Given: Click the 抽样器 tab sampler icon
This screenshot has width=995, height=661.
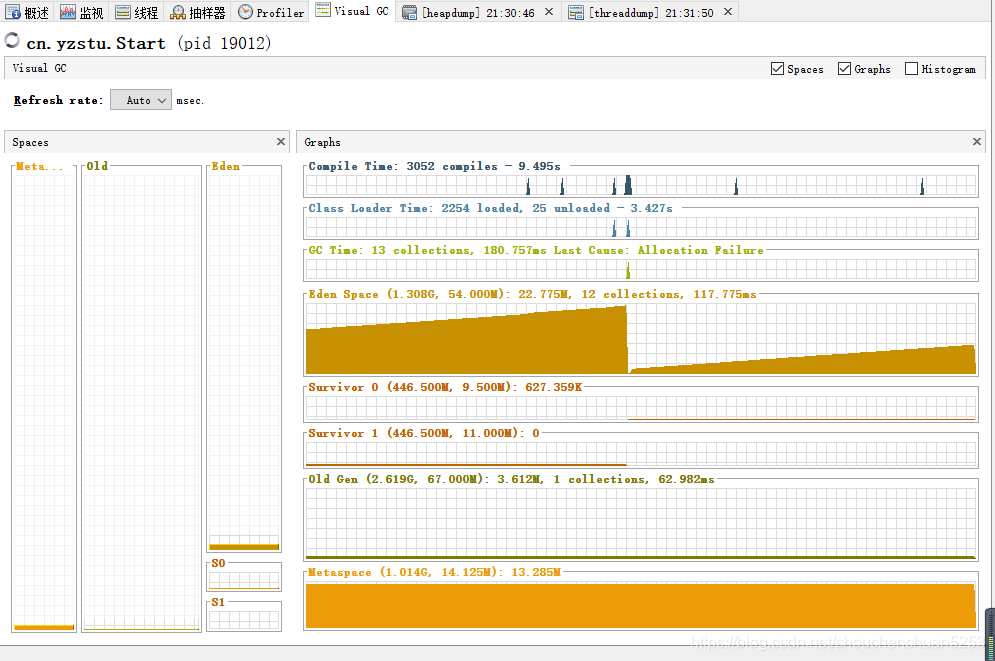Looking at the screenshot, I should (x=178, y=12).
